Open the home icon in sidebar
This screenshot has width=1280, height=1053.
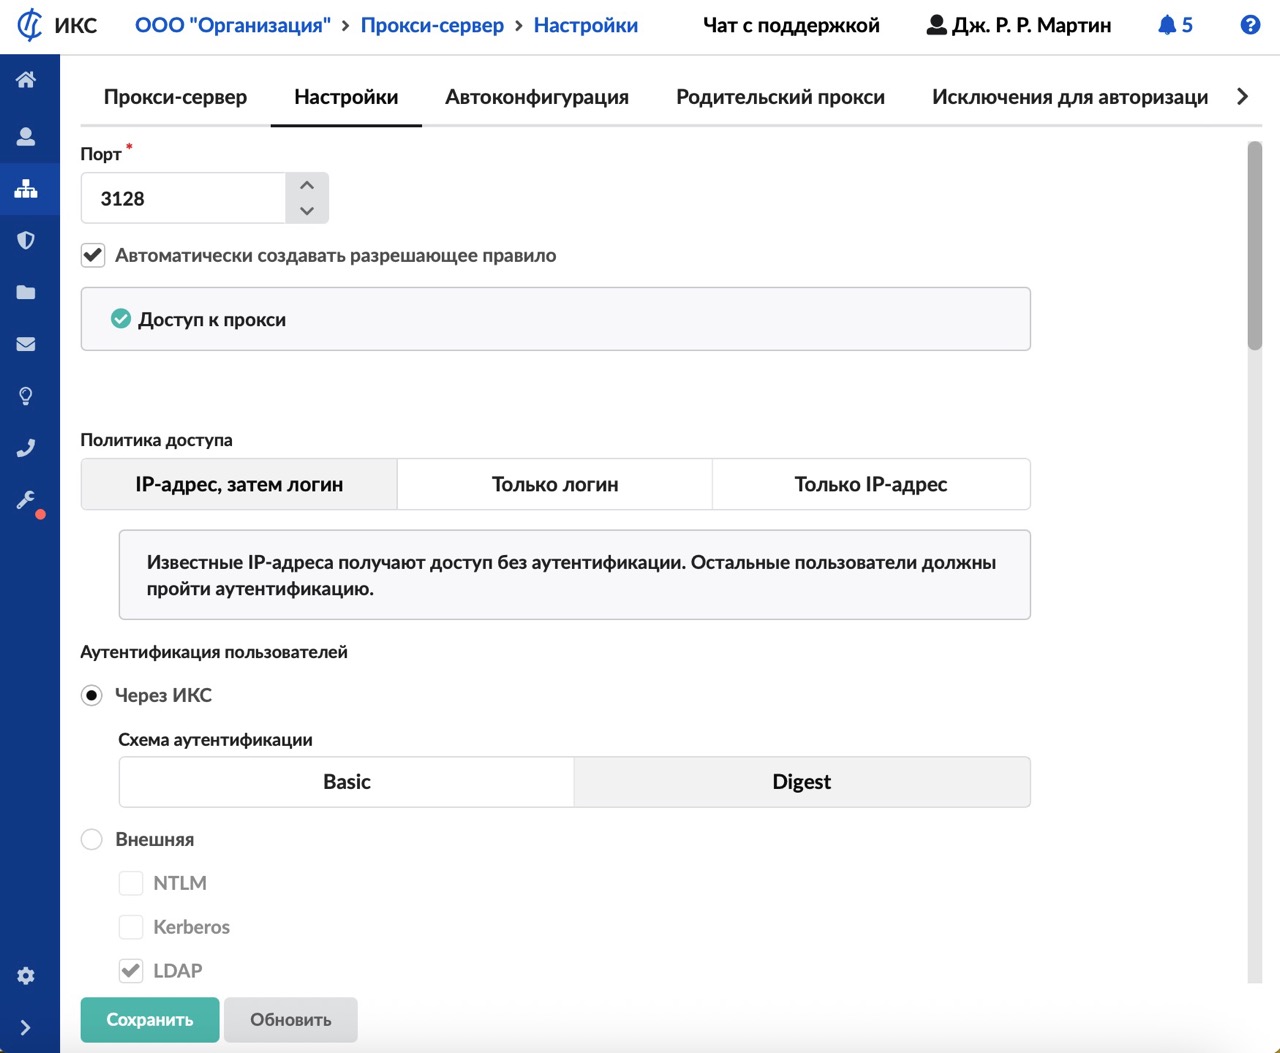(26, 80)
